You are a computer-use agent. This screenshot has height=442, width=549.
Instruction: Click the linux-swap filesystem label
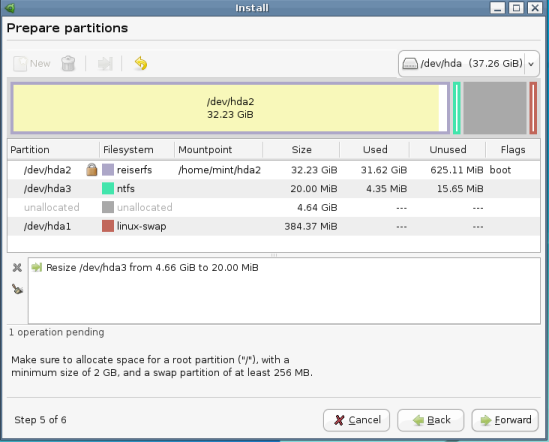(x=141, y=227)
